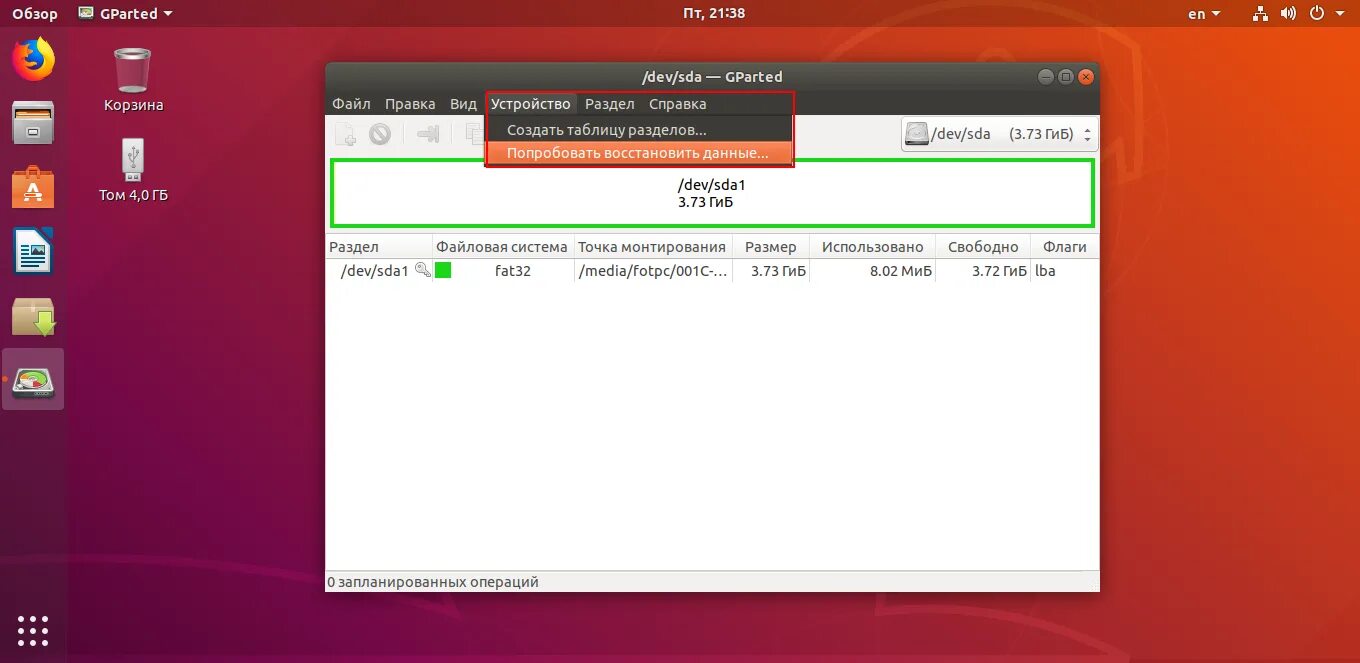1360x663 pixels.
Task: Open Firefox from the dock
Action: click(33, 59)
